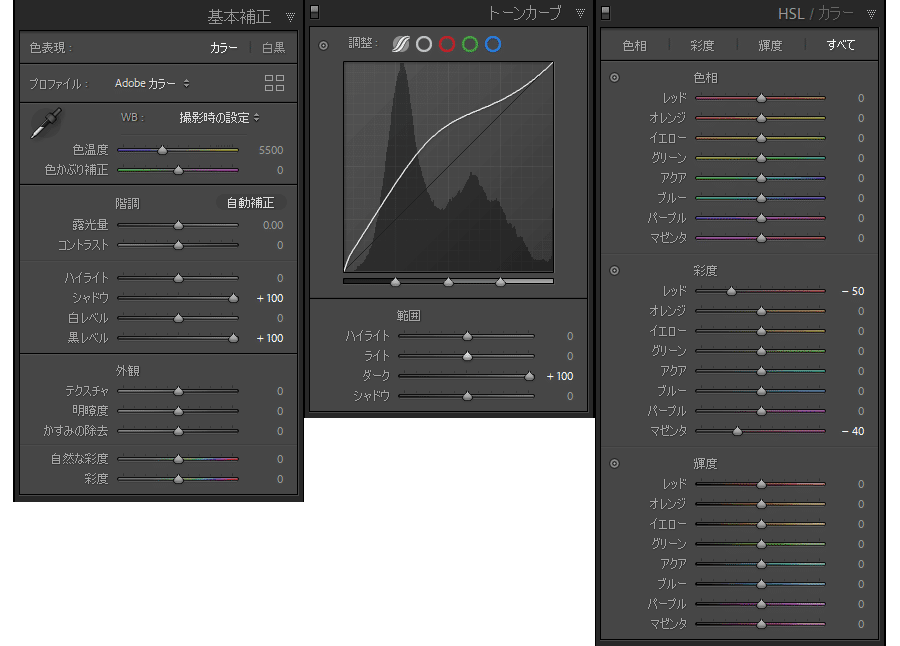Select the red channel curve circle
Image resolution: width=900 pixels, height=646 pixels.
(447, 44)
